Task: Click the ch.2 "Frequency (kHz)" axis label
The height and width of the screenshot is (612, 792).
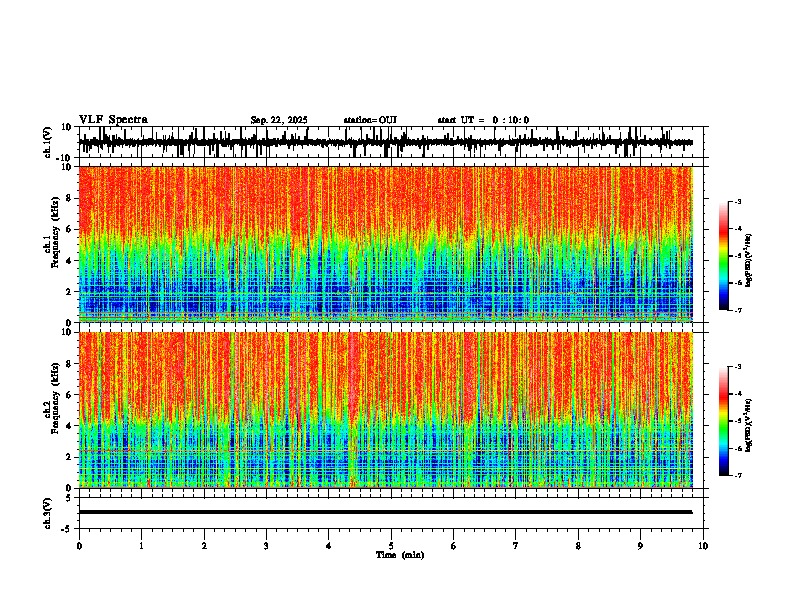Action: pyautogui.click(x=55, y=398)
